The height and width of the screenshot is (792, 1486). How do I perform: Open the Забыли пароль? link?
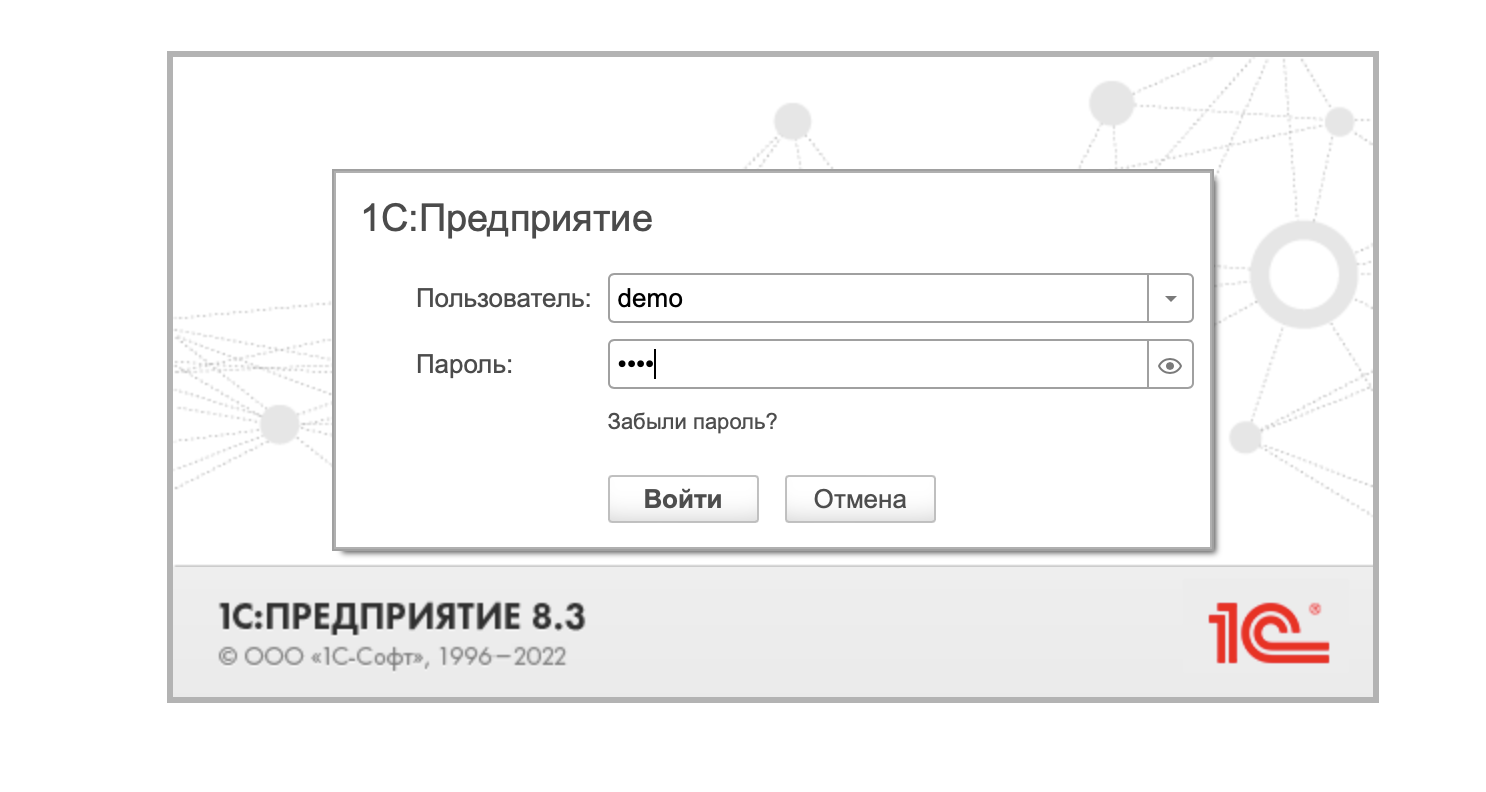tap(692, 422)
